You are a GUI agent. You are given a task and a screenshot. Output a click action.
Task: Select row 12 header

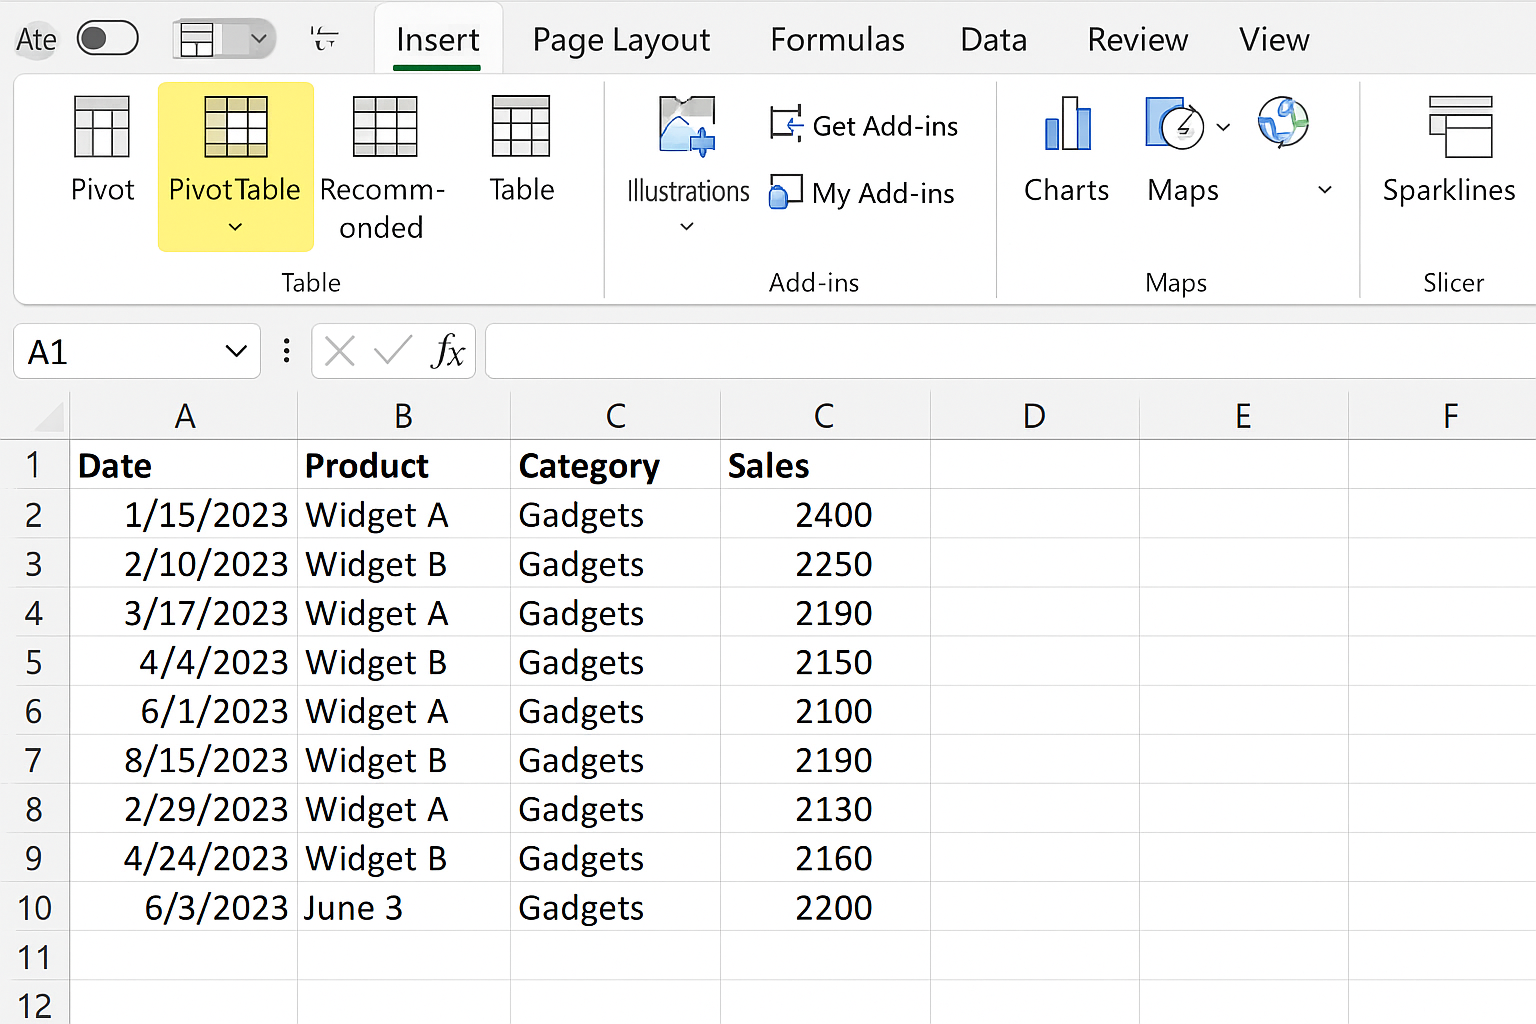point(34,1004)
